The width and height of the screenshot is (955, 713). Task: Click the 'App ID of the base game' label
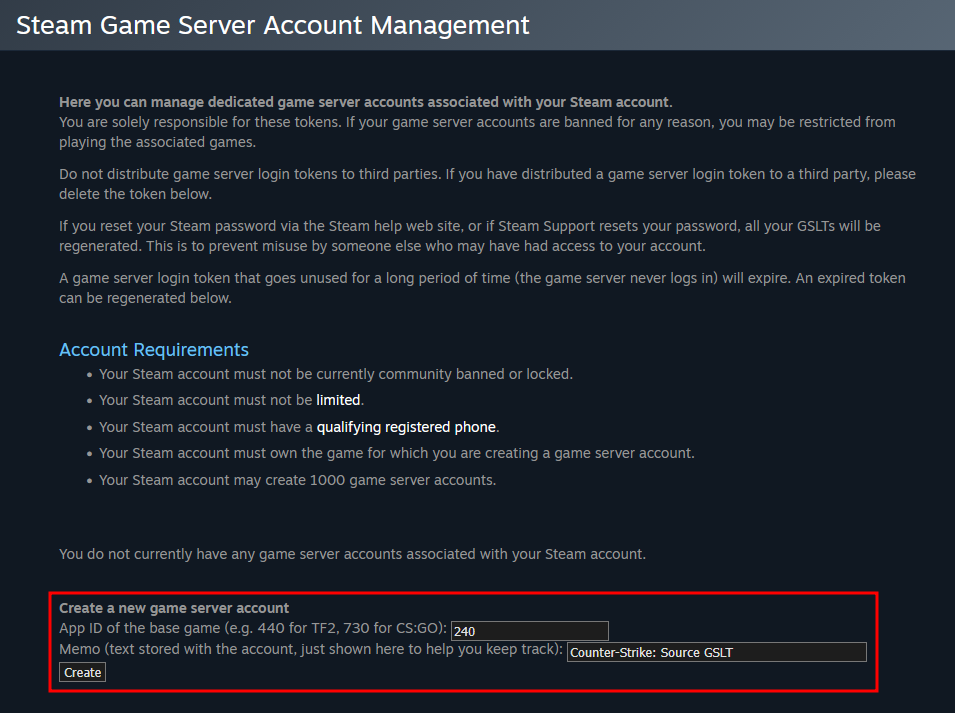pos(253,630)
